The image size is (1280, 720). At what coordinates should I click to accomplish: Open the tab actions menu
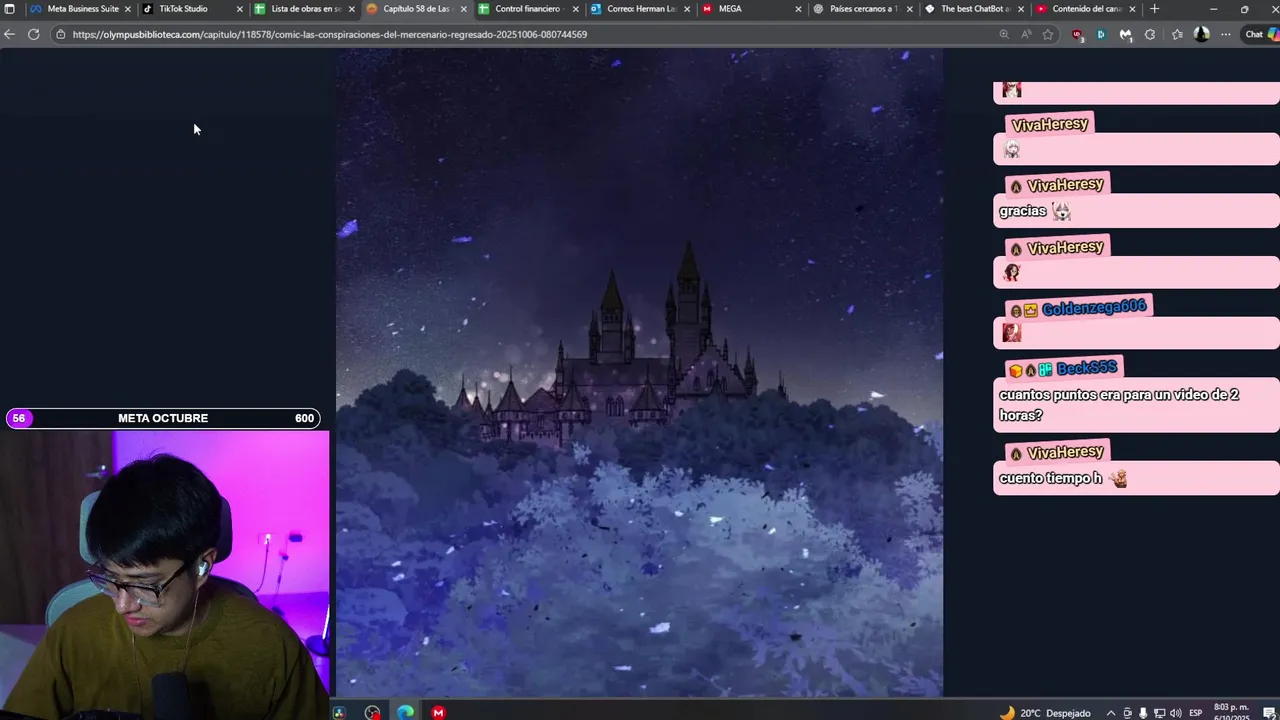pos(10,9)
